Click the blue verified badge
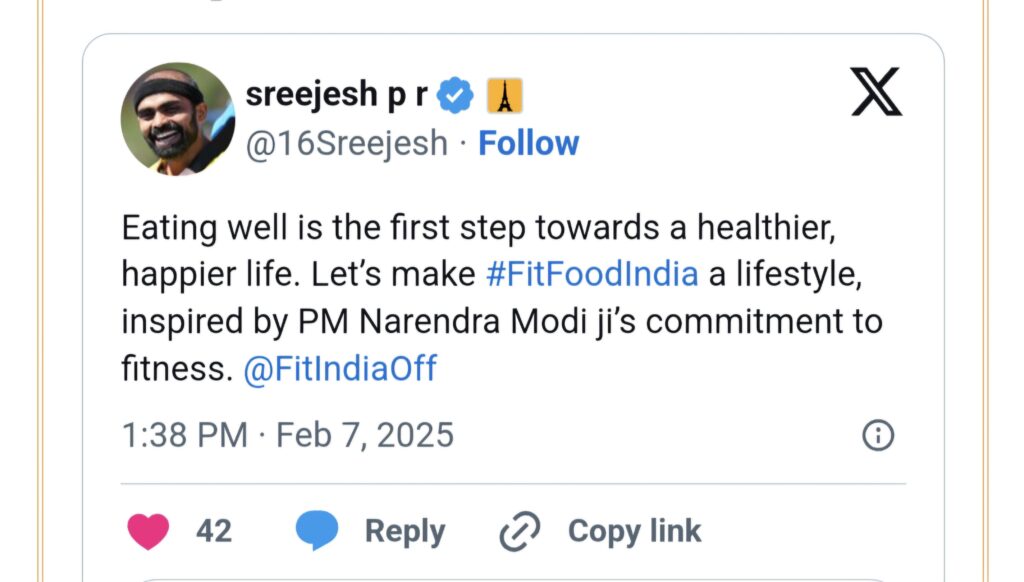Image resolution: width=1024 pixels, height=582 pixels. [457, 96]
